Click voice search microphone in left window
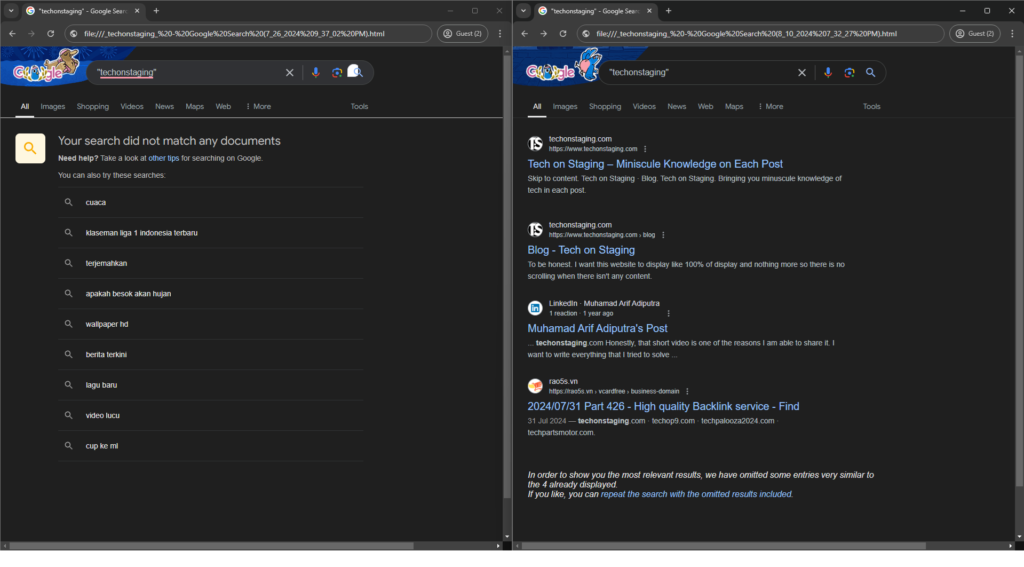The width and height of the screenshot is (1024, 567). [316, 73]
